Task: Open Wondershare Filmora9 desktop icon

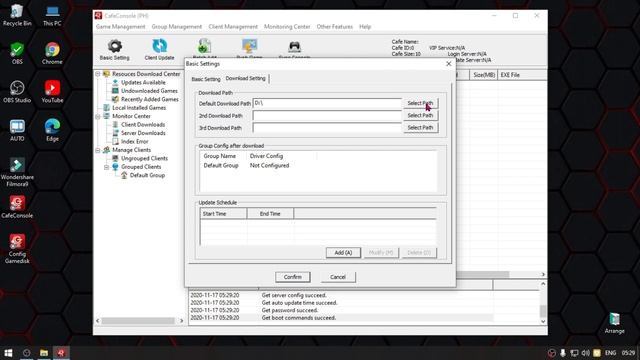Action: (x=17, y=172)
